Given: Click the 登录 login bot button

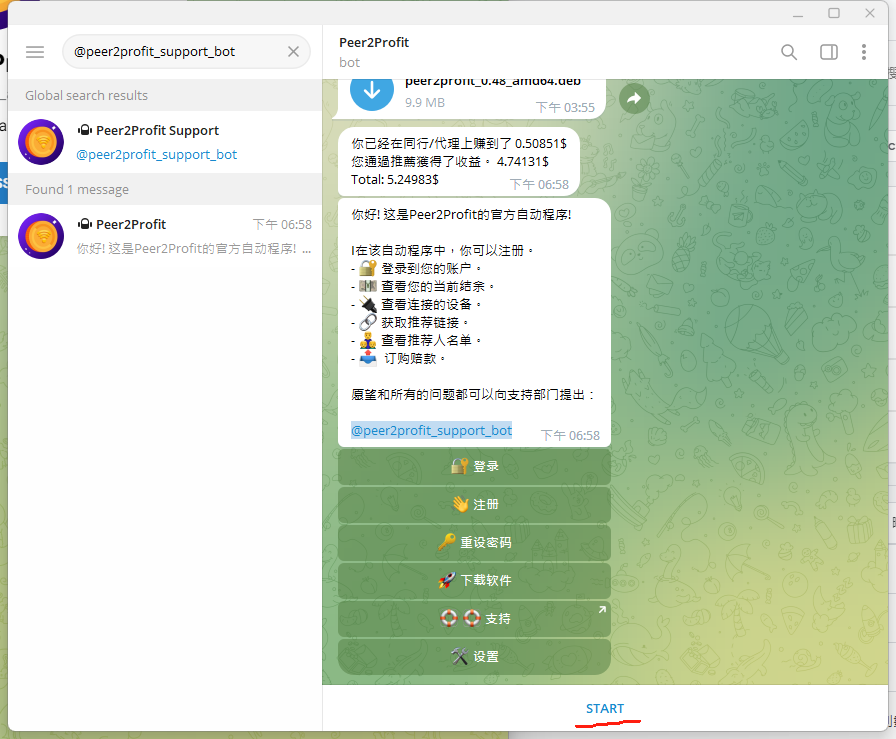Looking at the screenshot, I should [474, 466].
